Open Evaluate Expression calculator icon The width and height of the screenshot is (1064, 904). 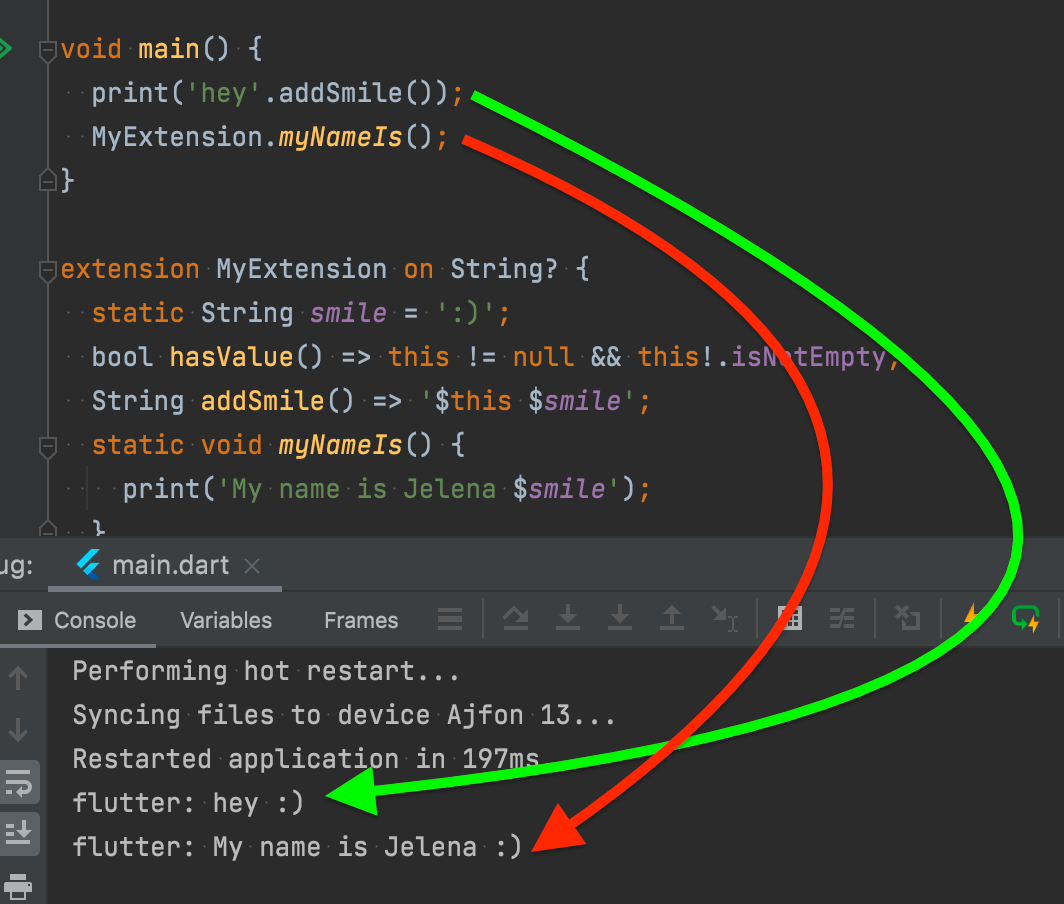(790, 618)
